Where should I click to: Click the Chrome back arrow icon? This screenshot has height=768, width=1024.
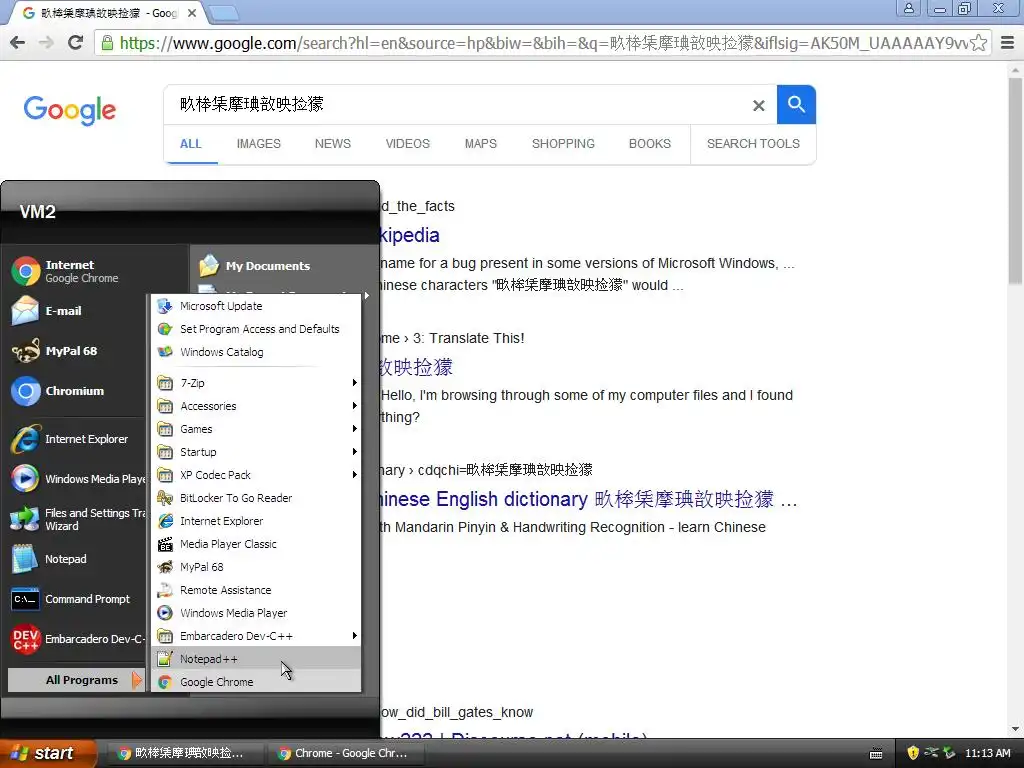tap(18, 43)
